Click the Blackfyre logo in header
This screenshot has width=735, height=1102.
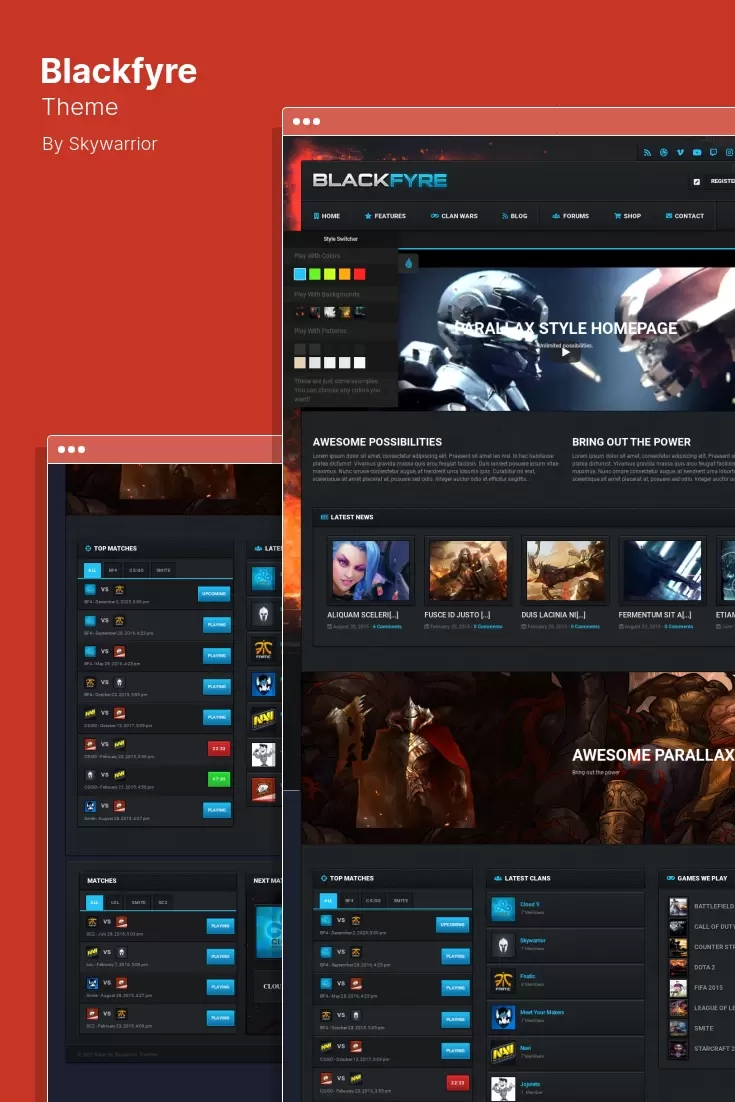[379, 180]
